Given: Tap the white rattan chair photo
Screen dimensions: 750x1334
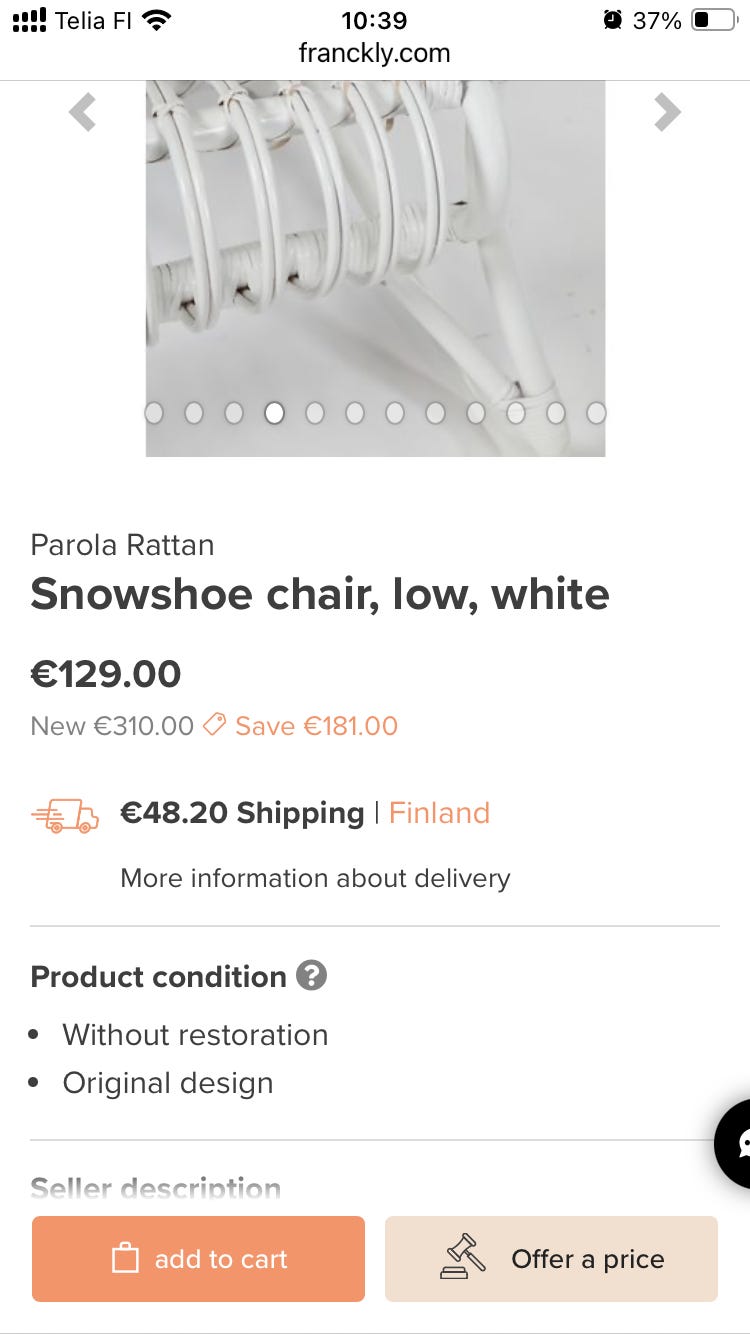Looking at the screenshot, I should (x=375, y=250).
